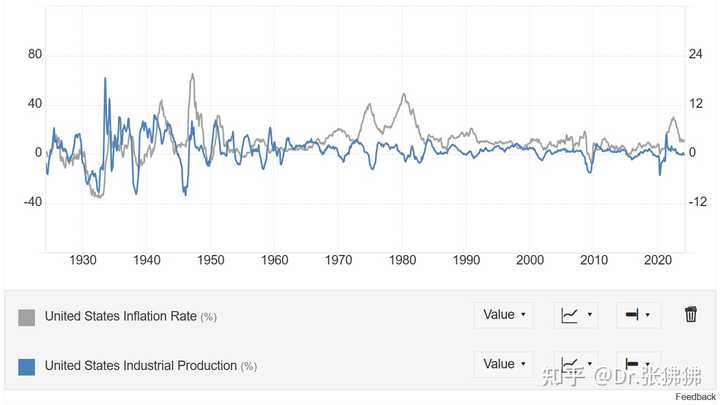Click the blue Industrial Production color swatch
Screen dimensions: 720x405
coord(27,367)
